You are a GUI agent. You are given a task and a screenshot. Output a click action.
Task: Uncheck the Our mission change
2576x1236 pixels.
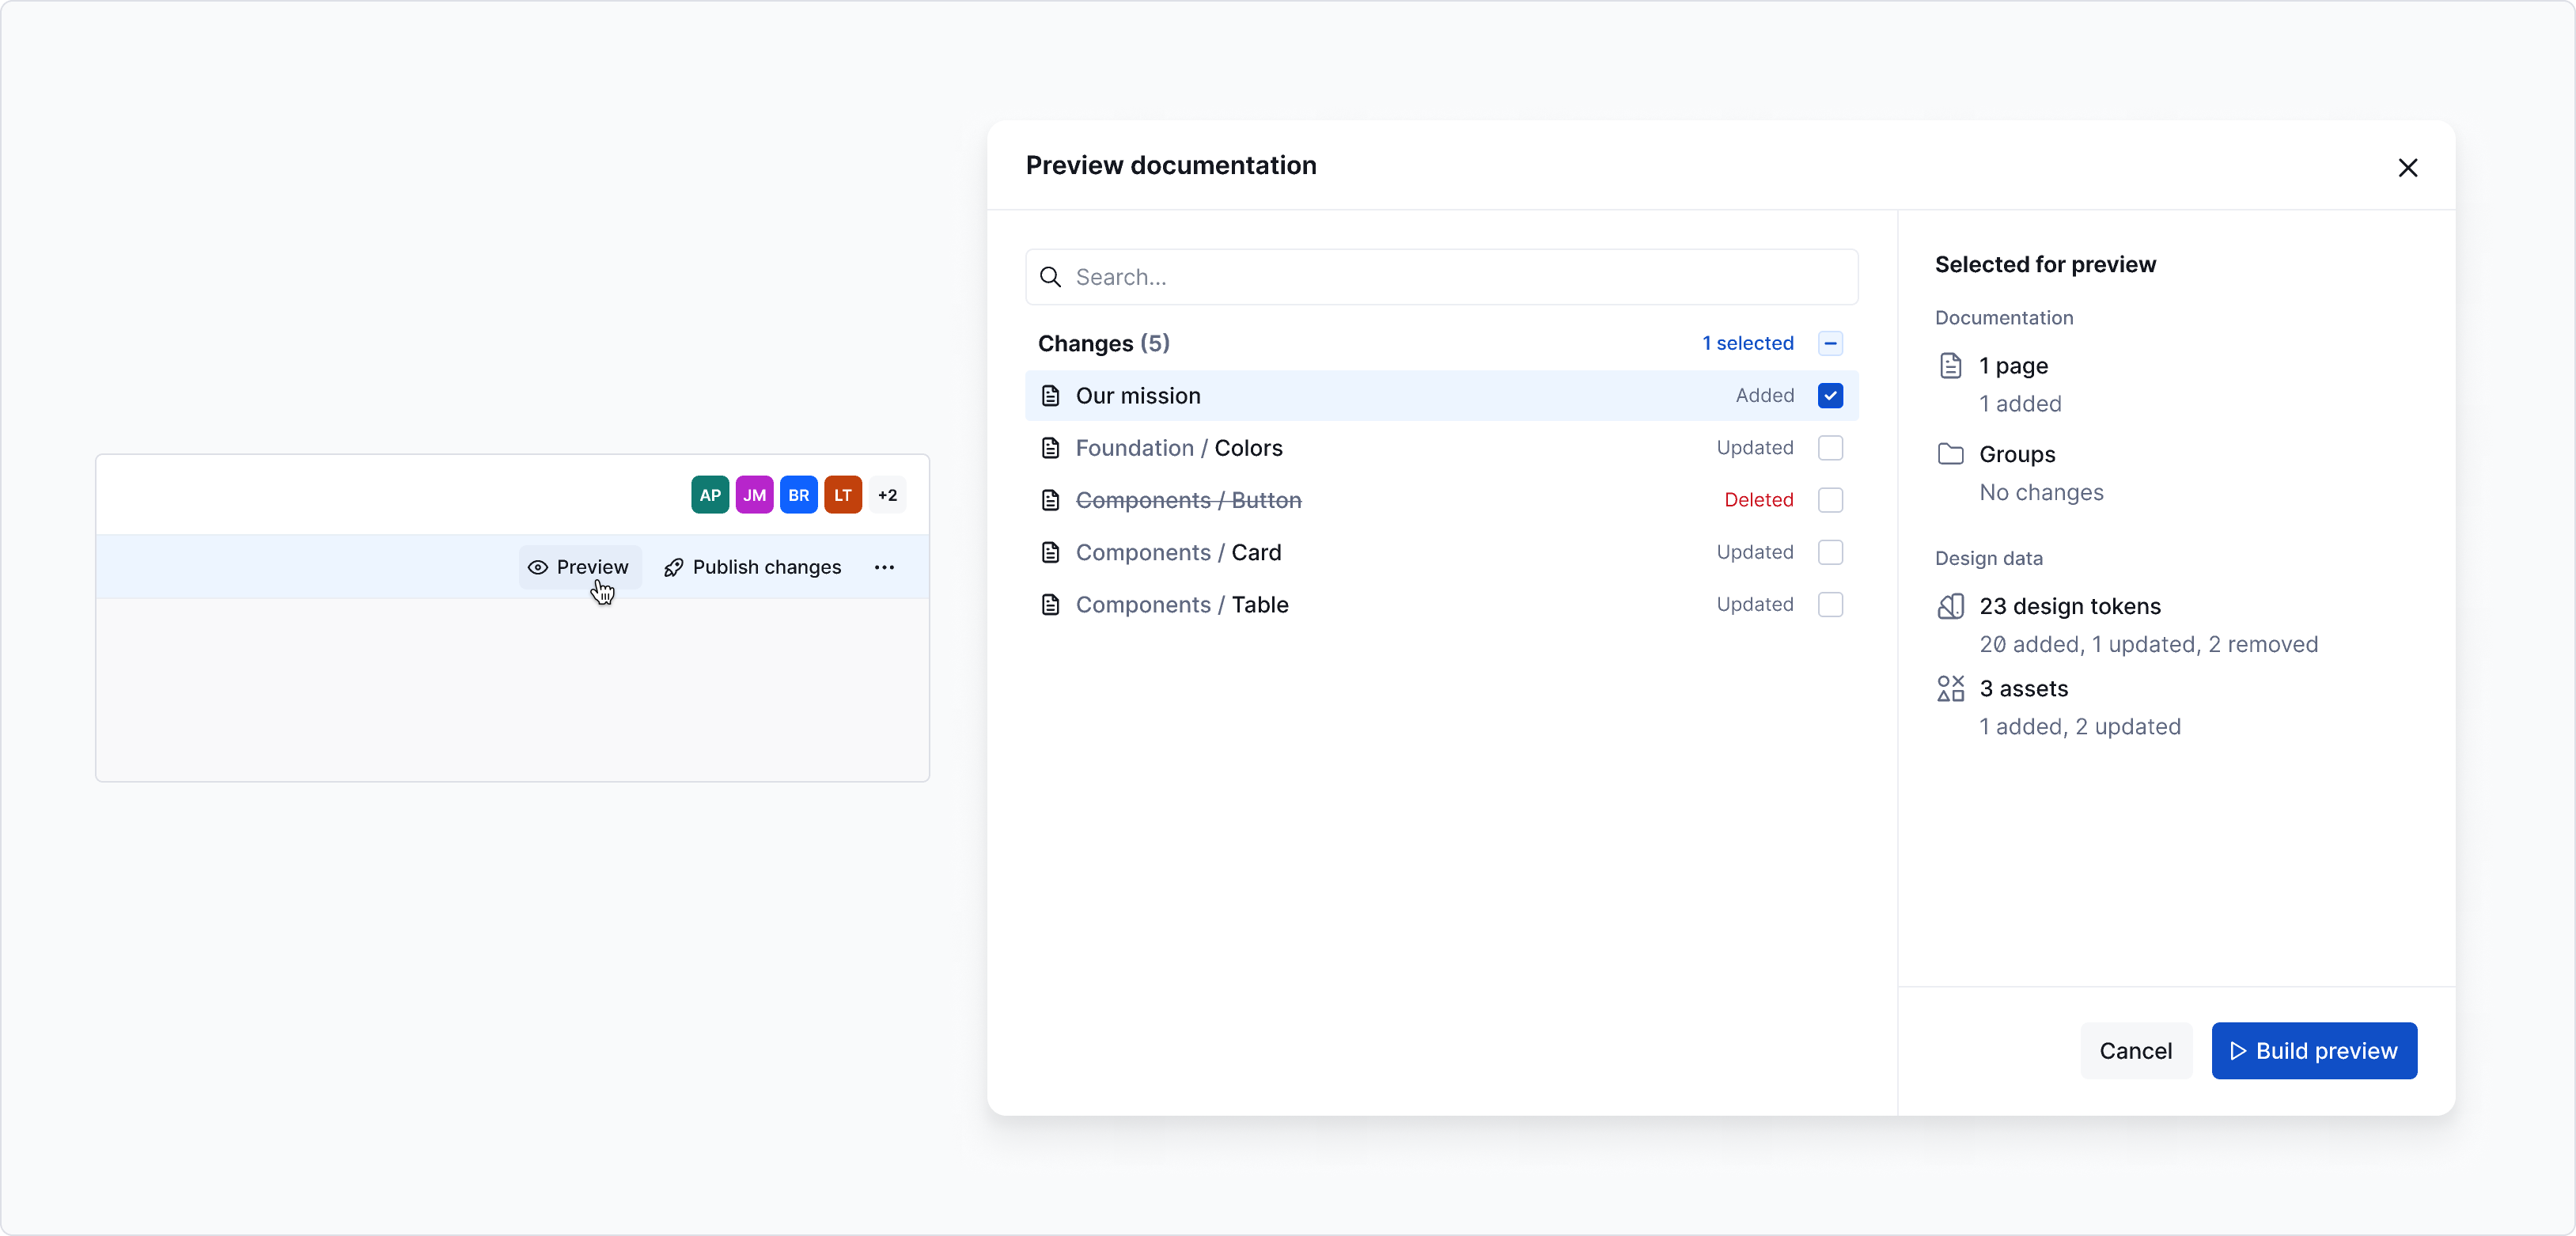tap(1831, 396)
